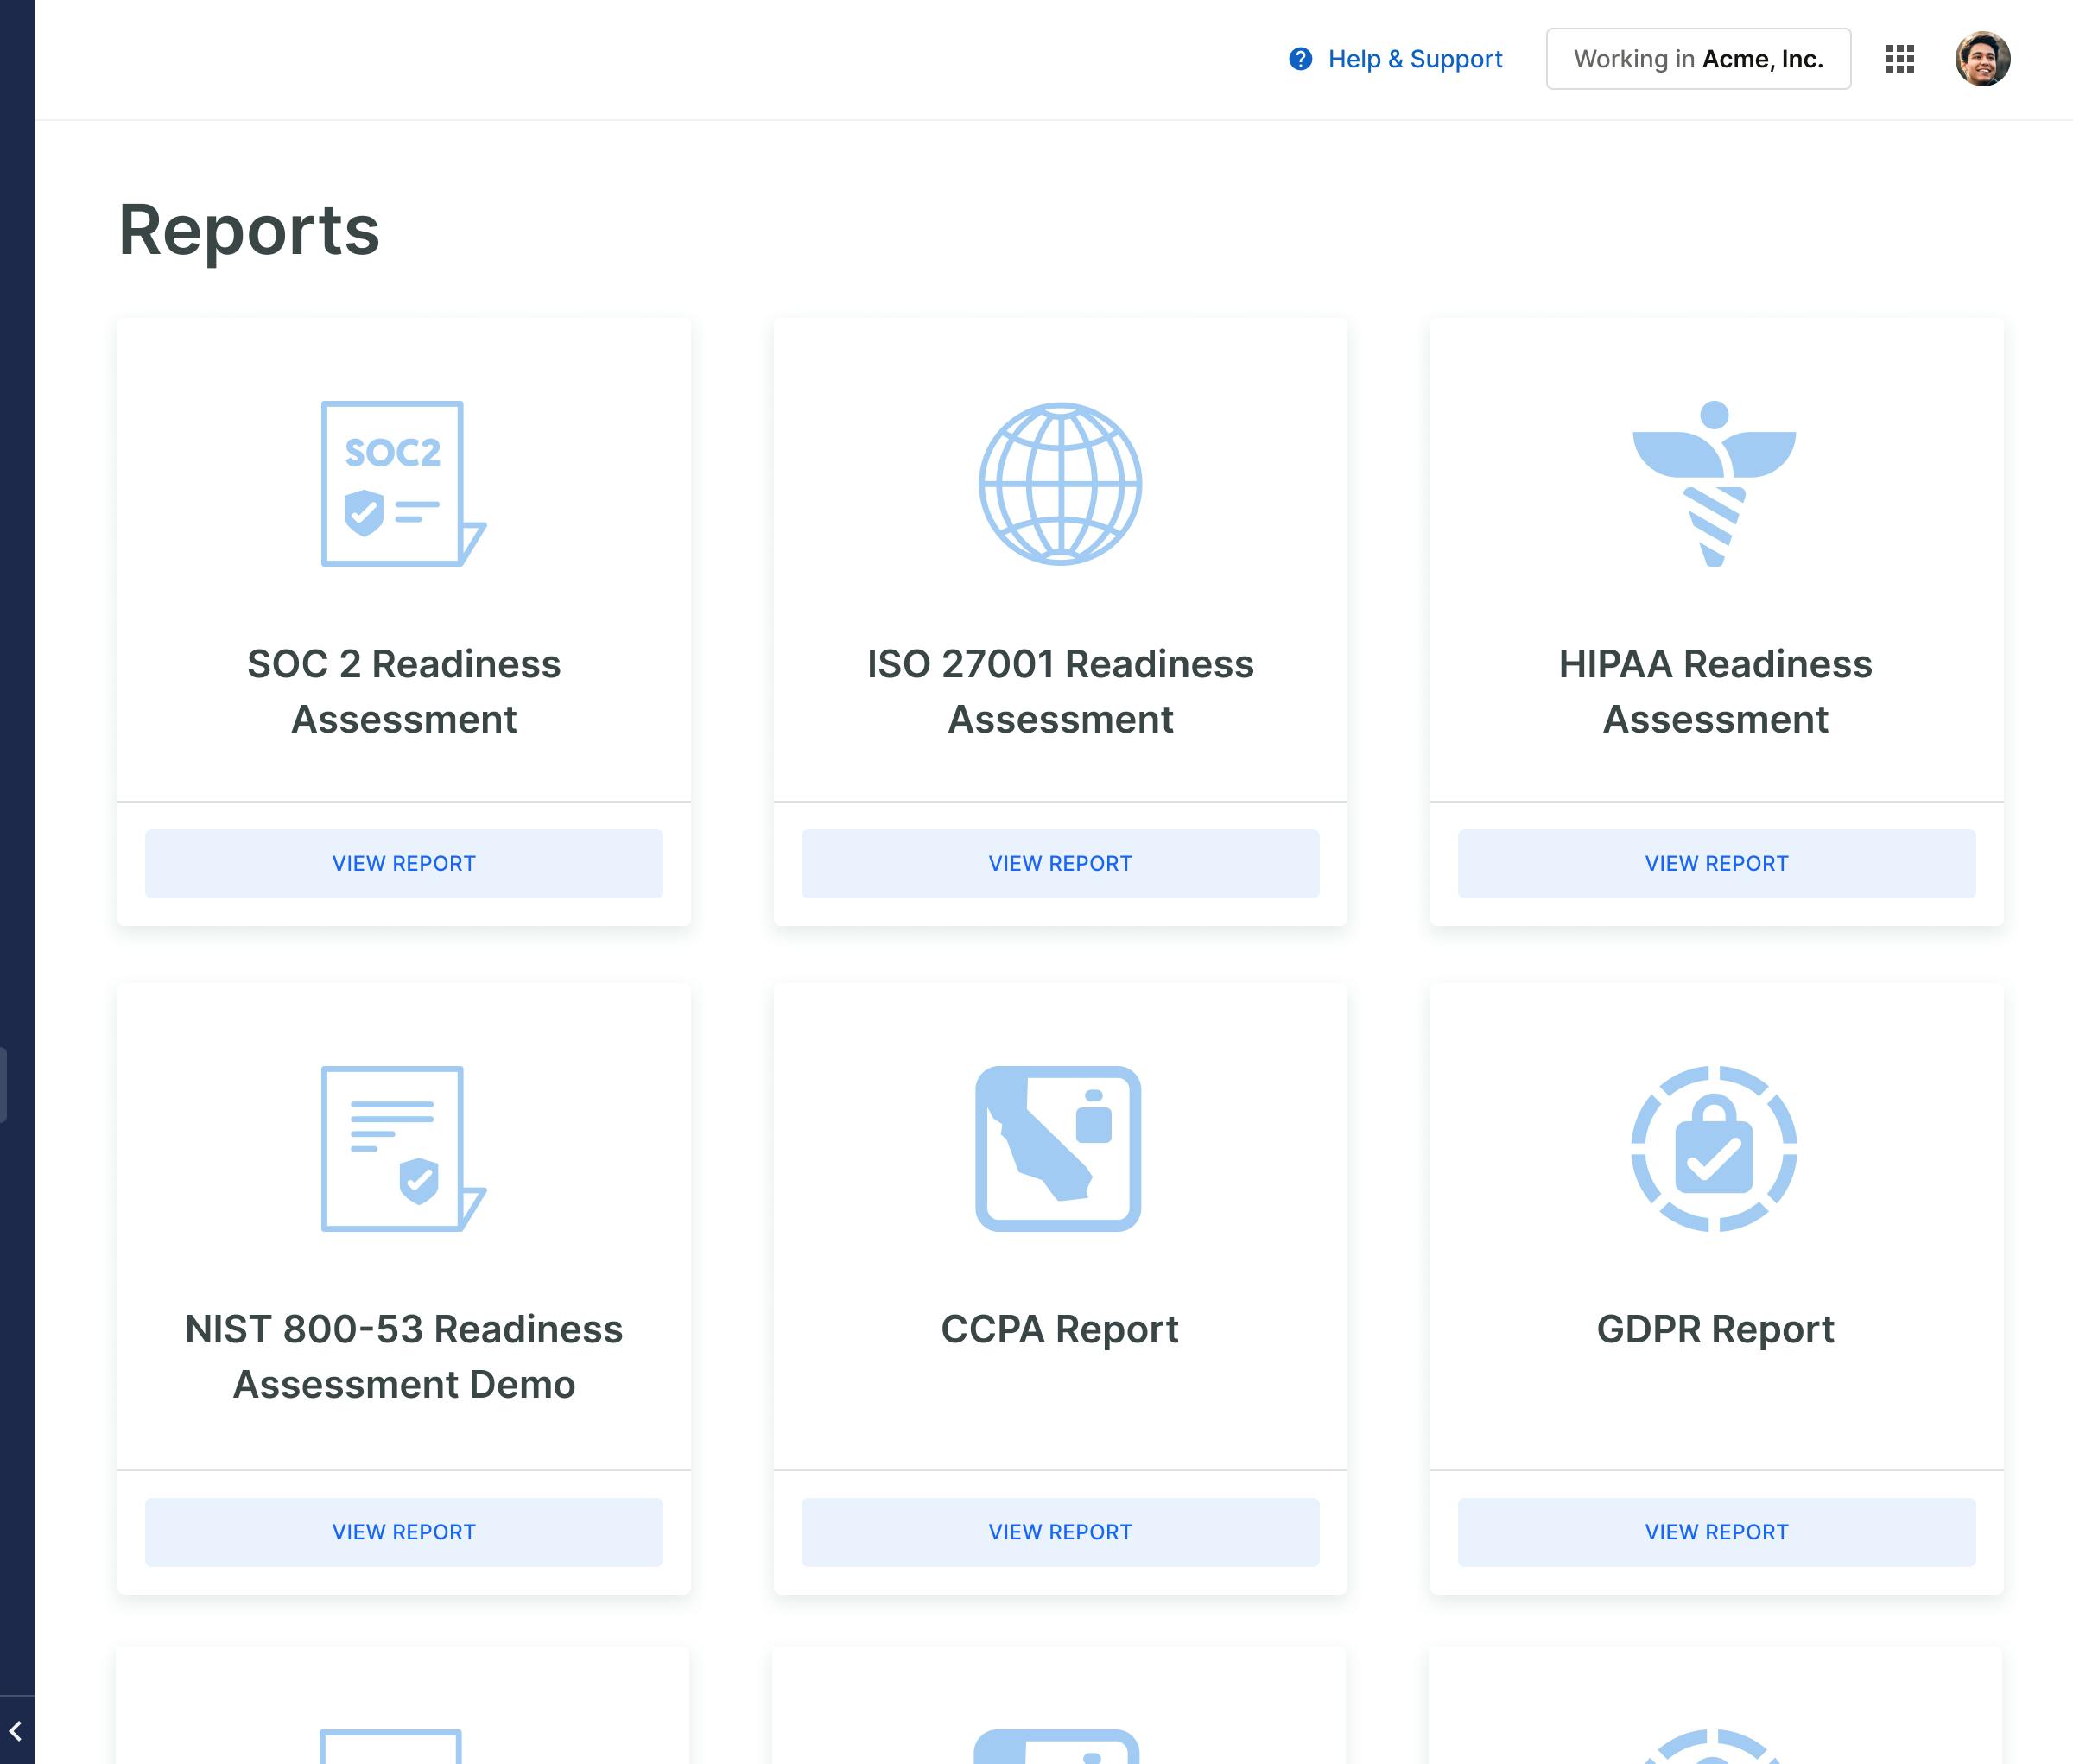Screen dimensions: 2073x1764
Task: View the HIPAA Readiness Assessment report
Action: pyautogui.click(x=1716, y=863)
